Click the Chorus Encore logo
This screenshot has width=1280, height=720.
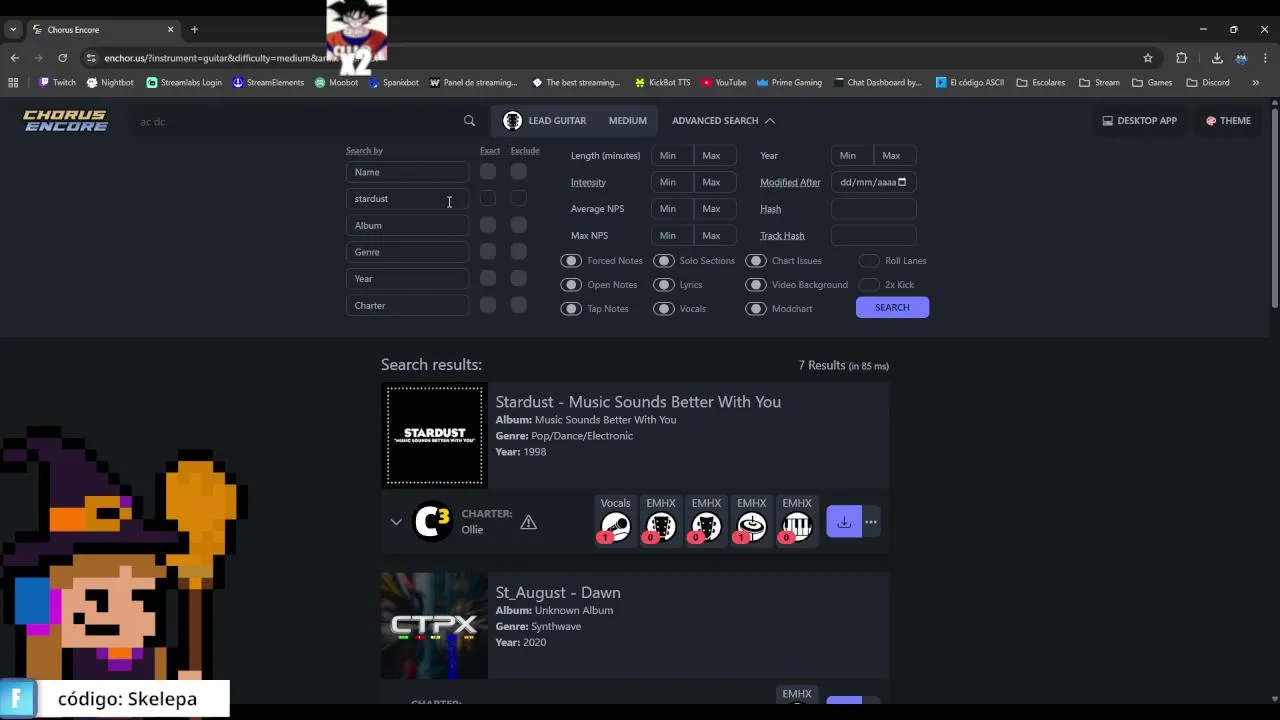click(x=66, y=121)
